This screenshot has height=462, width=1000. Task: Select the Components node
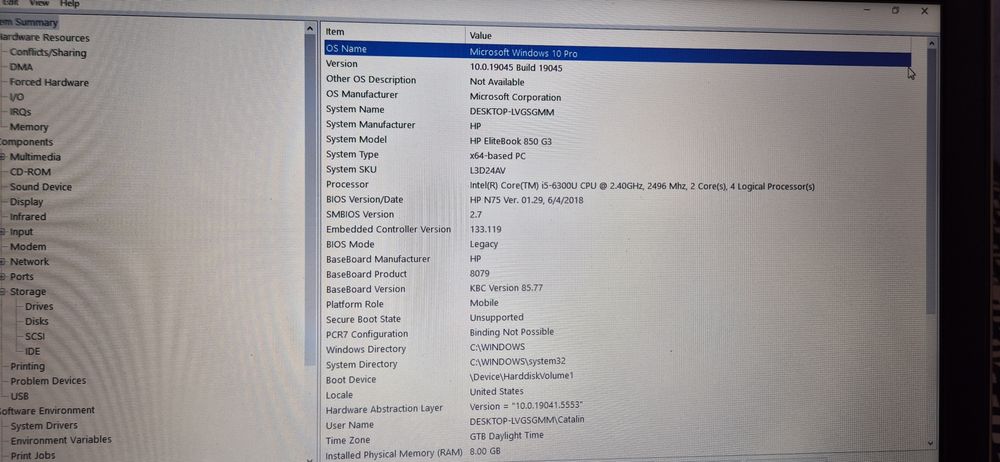tap(26, 142)
